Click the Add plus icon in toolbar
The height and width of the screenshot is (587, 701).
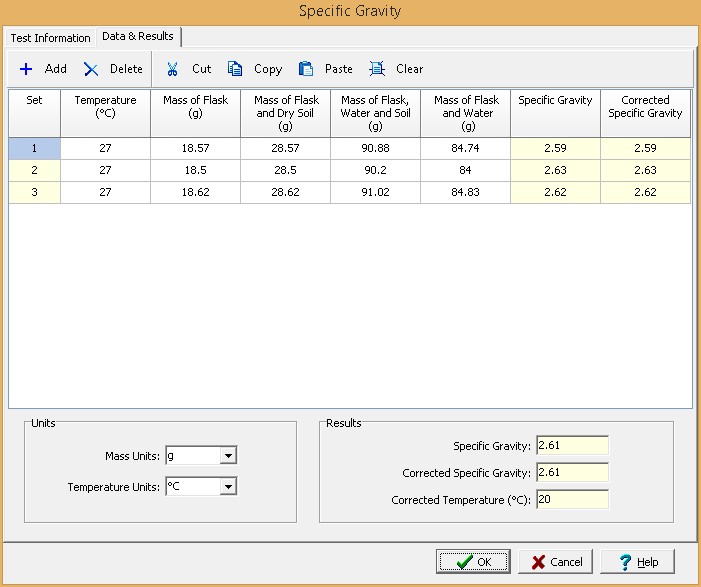click(26, 69)
